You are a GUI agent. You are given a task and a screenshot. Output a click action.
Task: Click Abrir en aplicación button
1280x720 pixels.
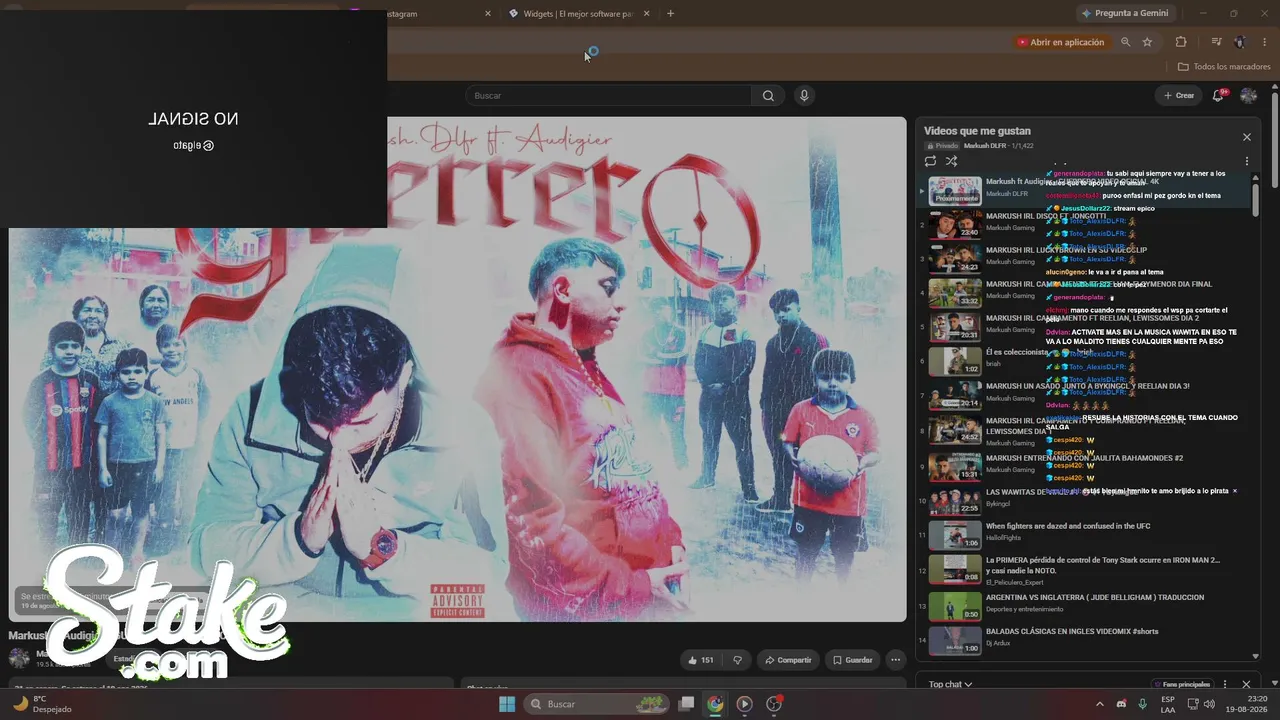[1060, 42]
